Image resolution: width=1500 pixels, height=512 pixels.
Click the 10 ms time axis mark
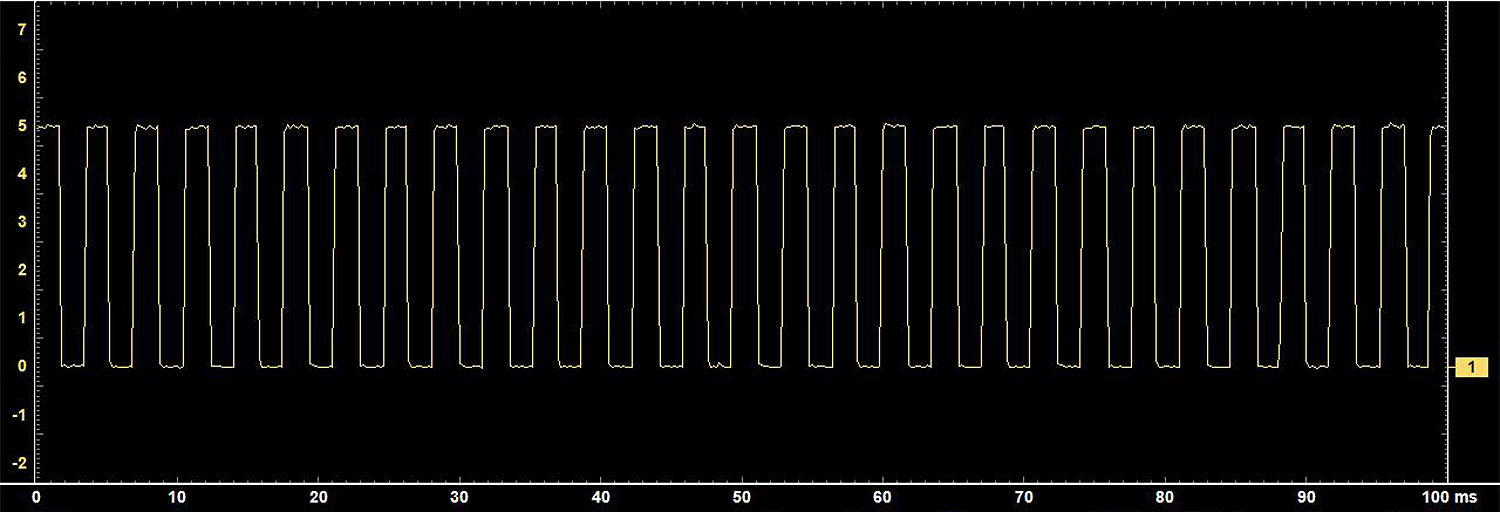[177, 497]
